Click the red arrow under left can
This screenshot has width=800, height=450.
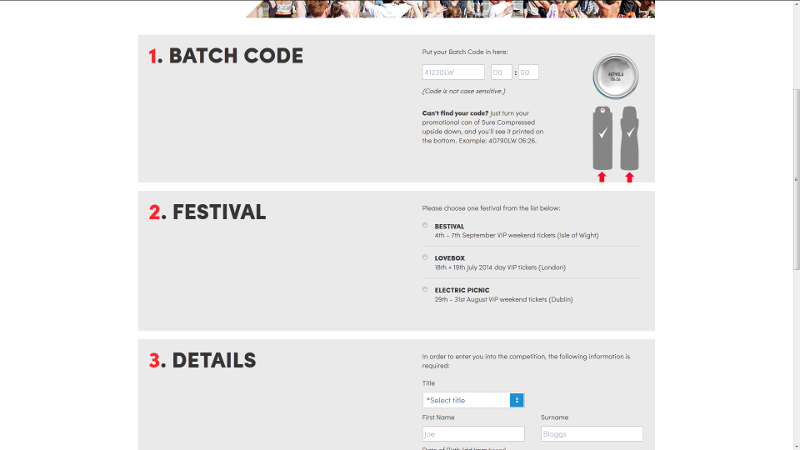pyautogui.click(x=602, y=177)
